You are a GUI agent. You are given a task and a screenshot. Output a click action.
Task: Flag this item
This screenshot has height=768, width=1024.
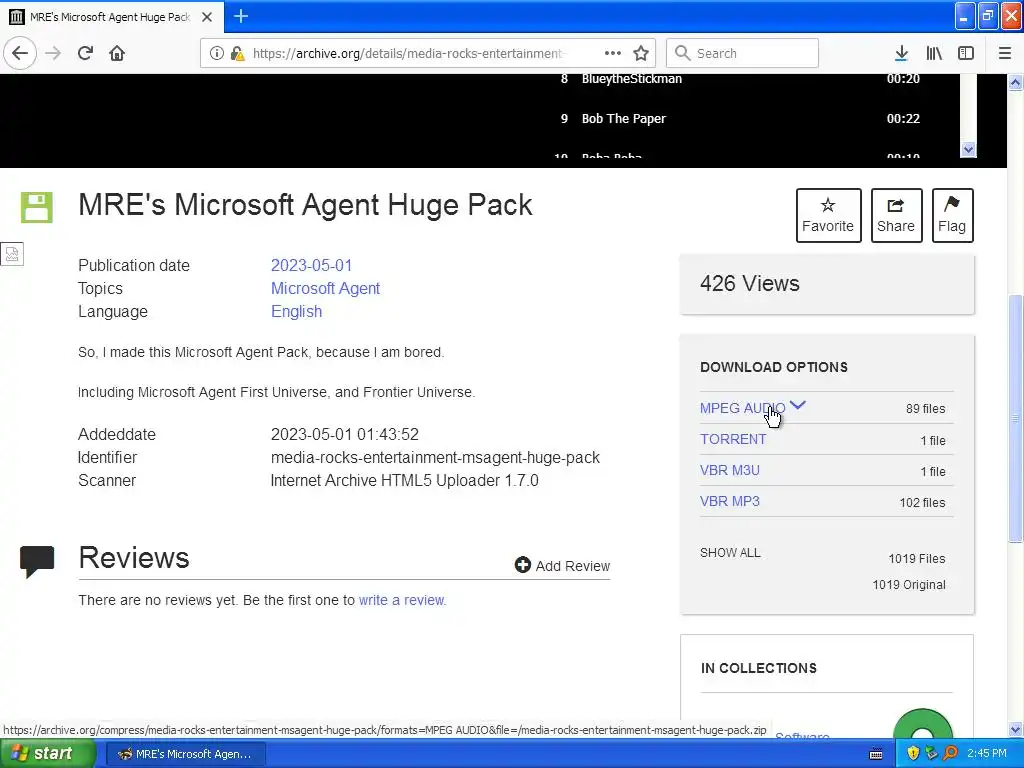(x=952, y=216)
